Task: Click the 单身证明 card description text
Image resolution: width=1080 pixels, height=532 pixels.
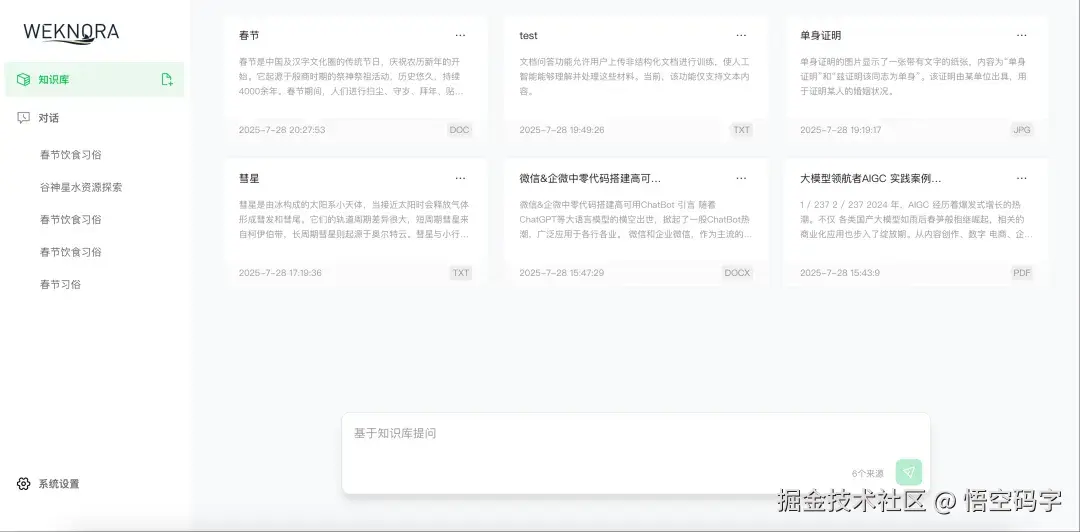Action: click(914, 76)
